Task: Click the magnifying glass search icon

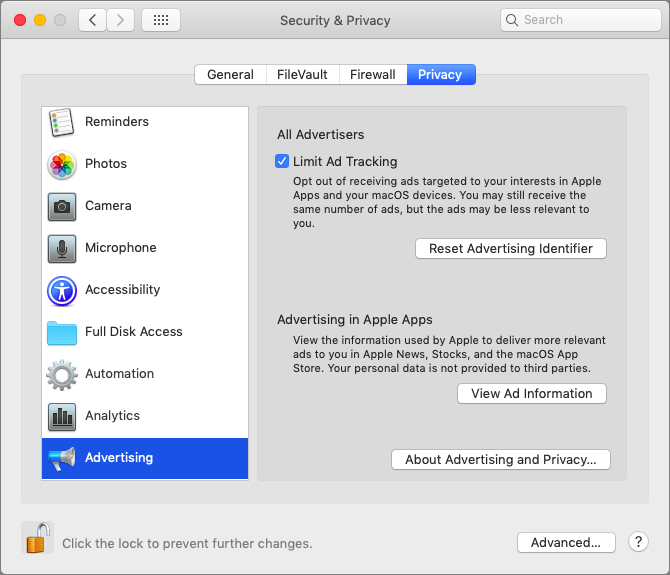Action: click(x=511, y=20)
